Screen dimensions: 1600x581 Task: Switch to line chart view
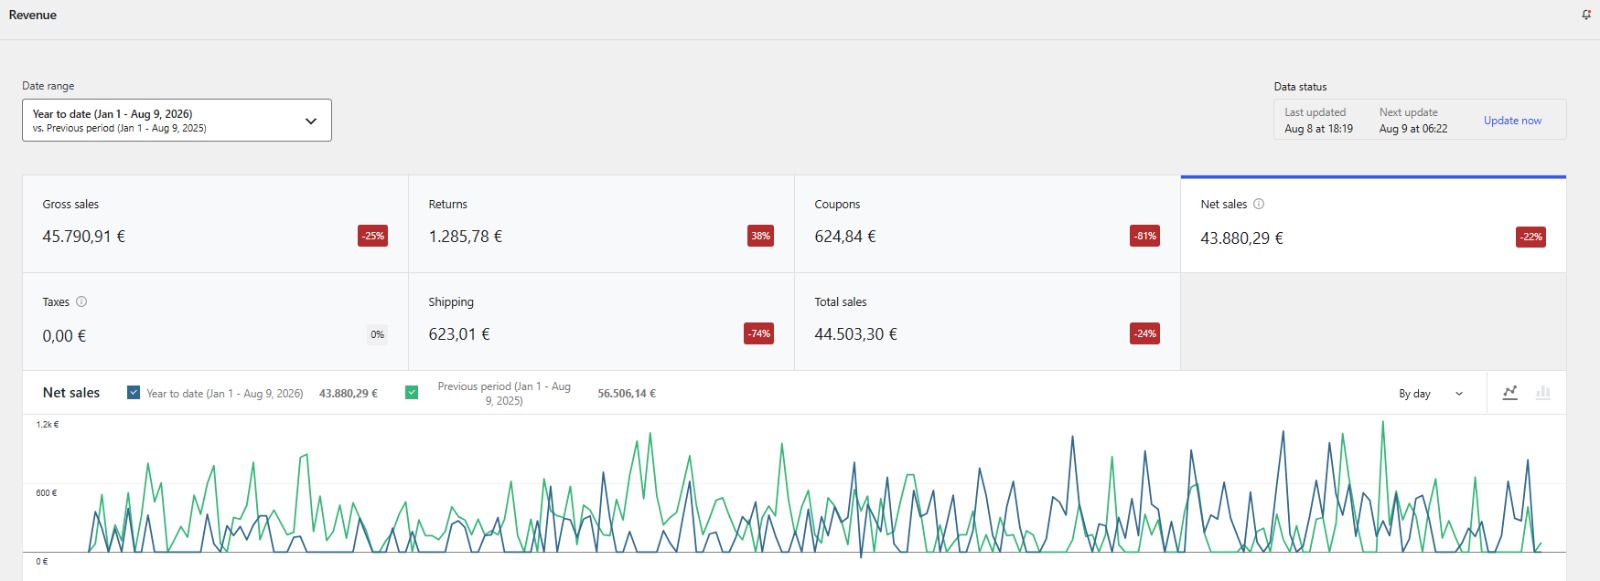(1510, 393)
